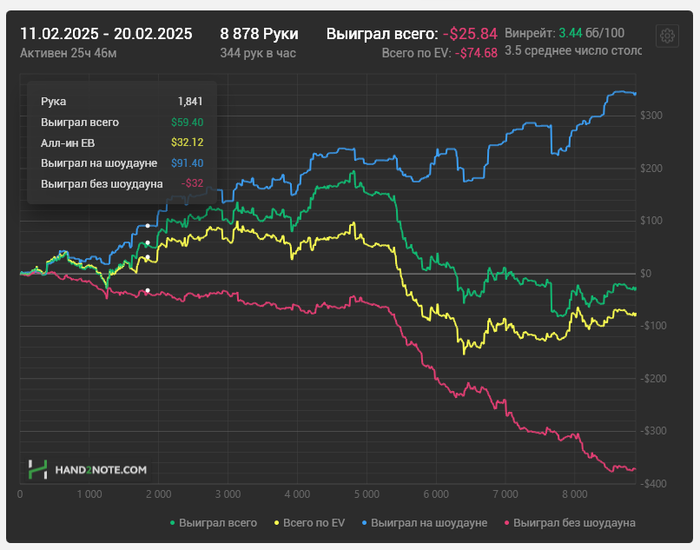Click the date range 11.02.2025 - 20.02.2025

[x=106, y=34]
